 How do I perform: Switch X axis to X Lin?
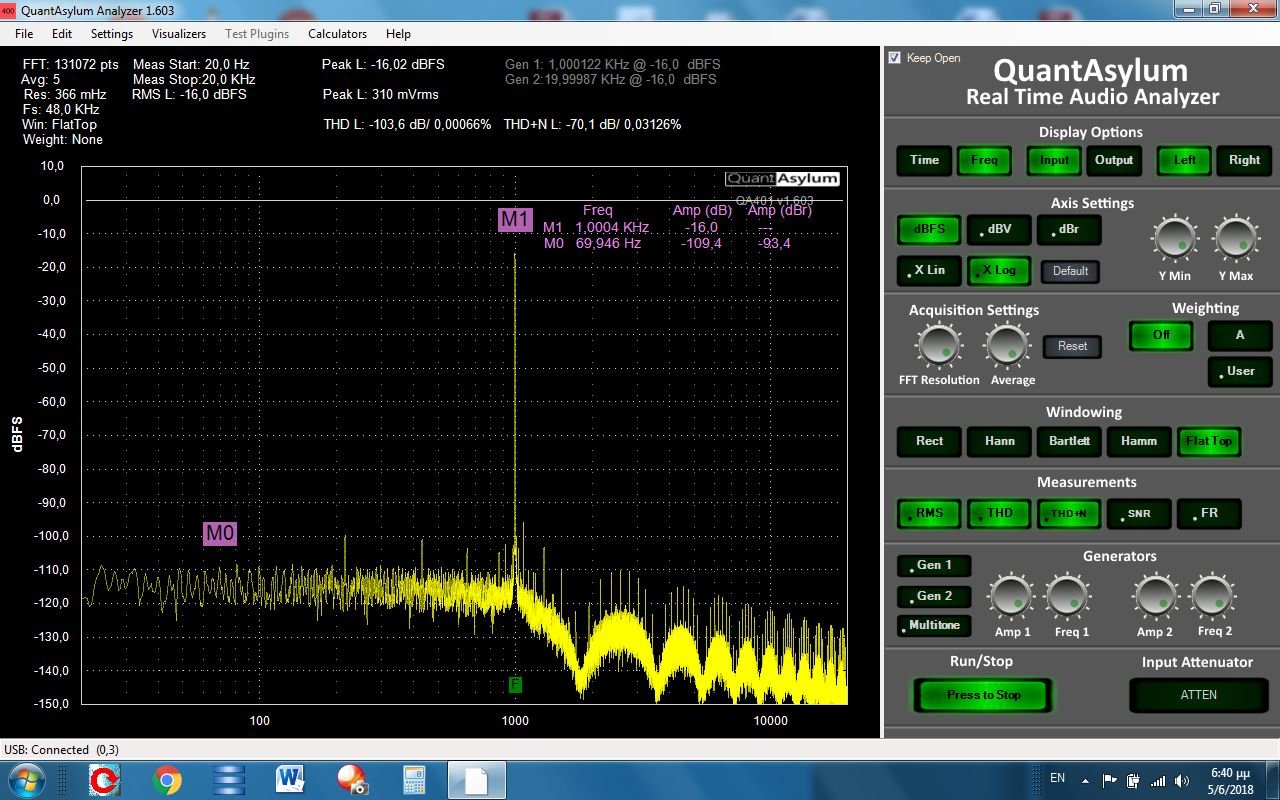click(929, 271)
